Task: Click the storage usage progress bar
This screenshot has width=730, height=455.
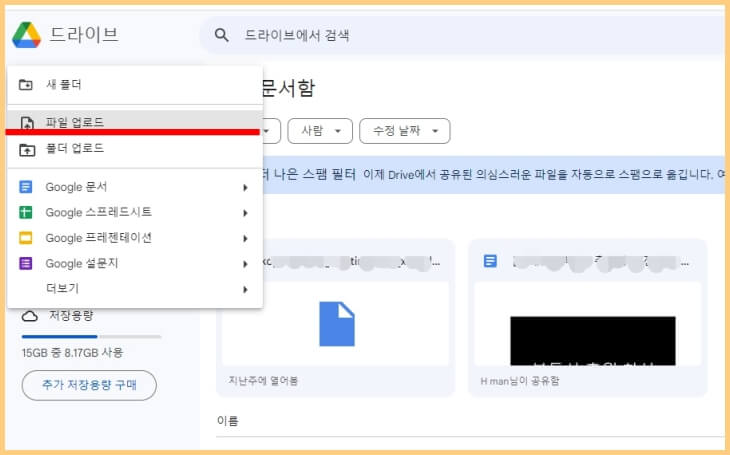Action: pos(91,336)
